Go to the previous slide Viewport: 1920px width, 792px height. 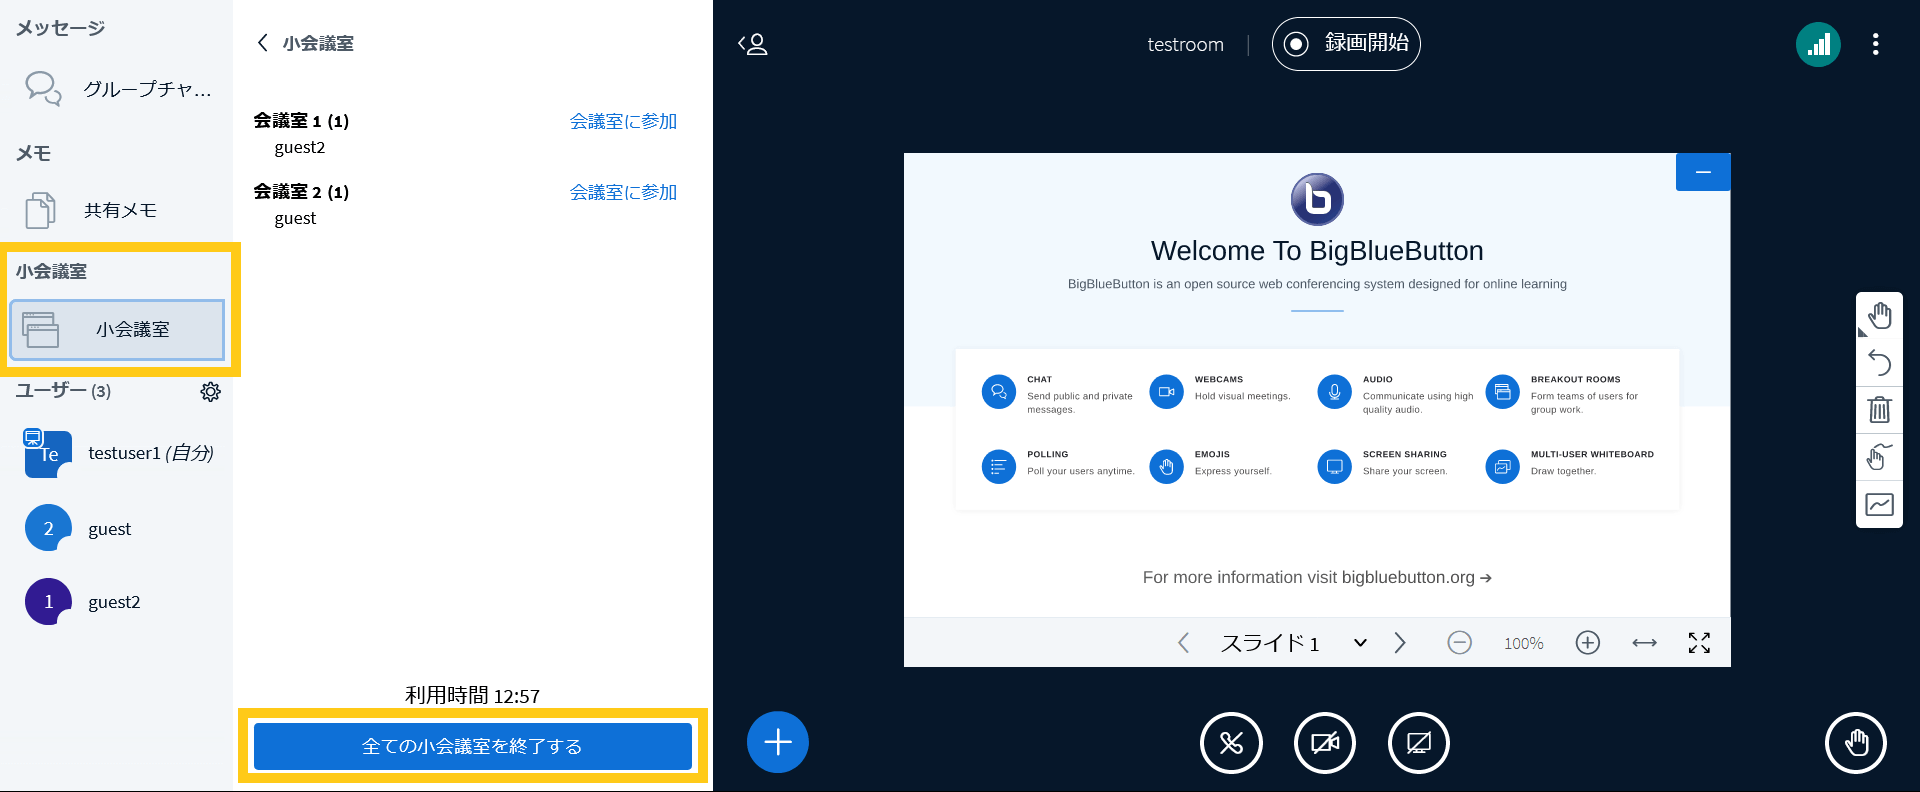tap(1184, 643)
